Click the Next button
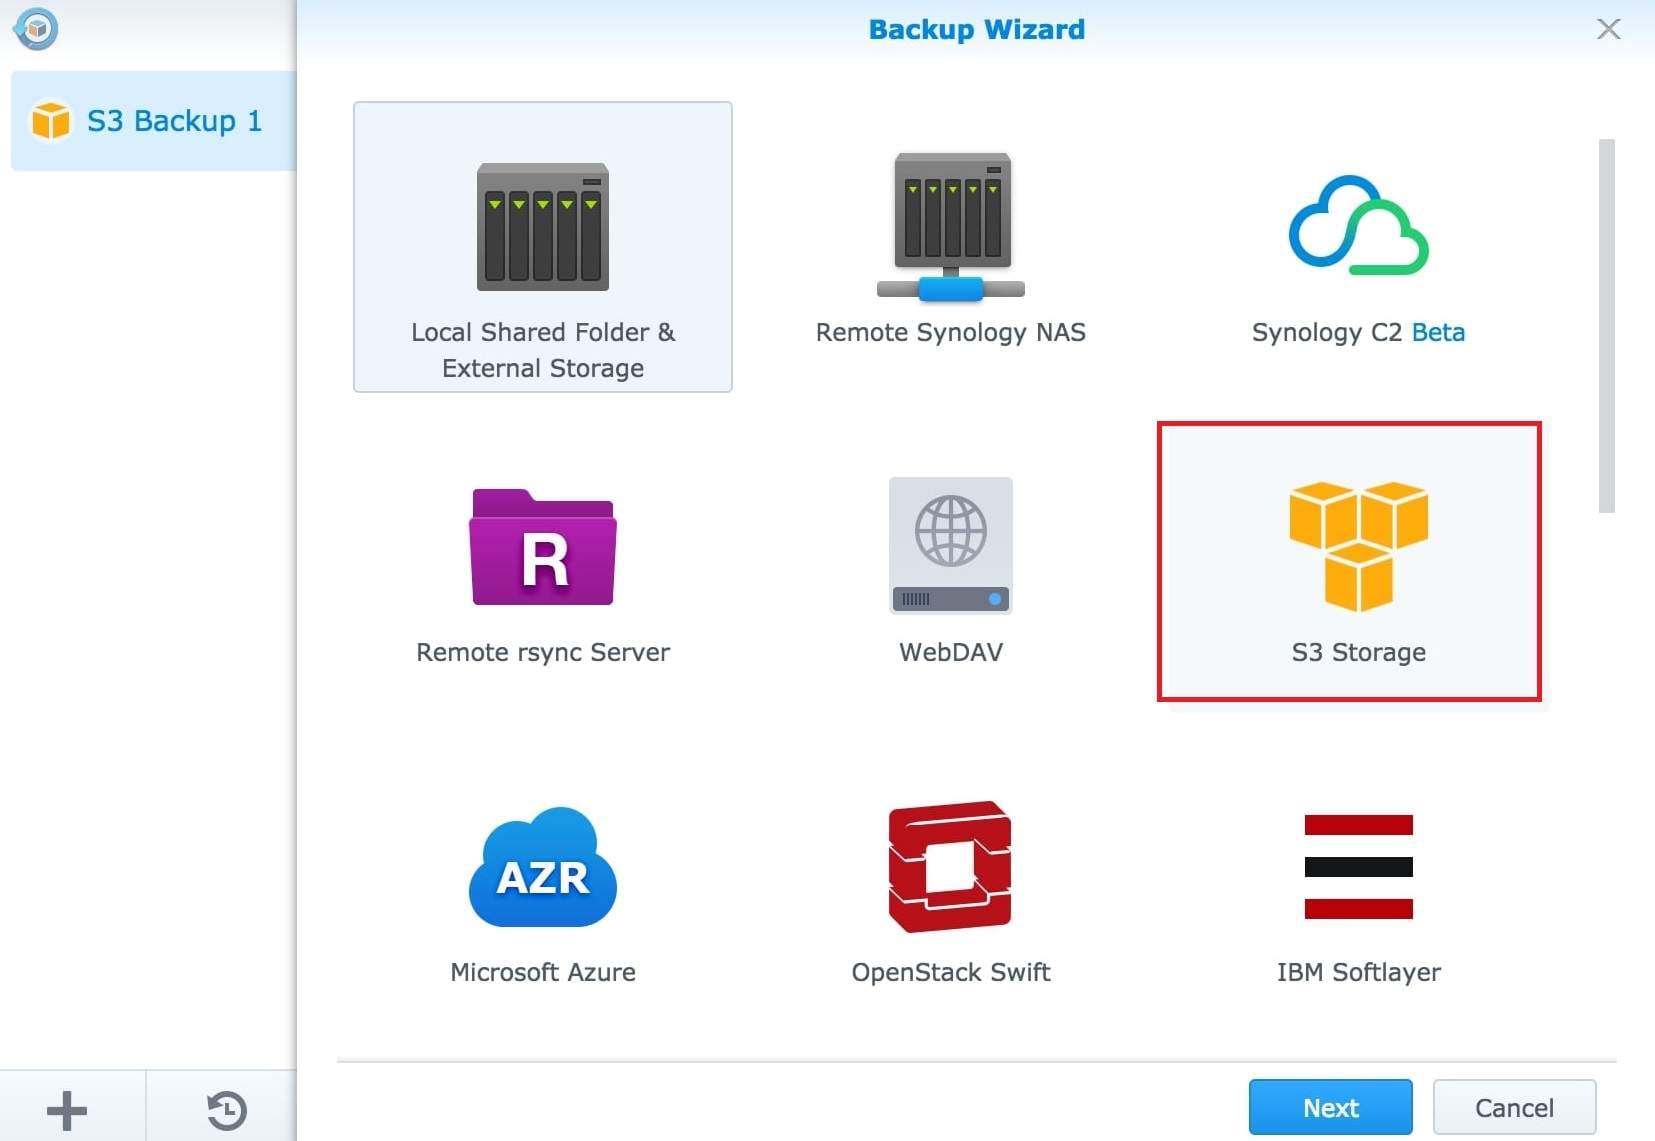Image resolution: width=1655 pixels, height=1141 pixels. [x=1330, y=1107]
